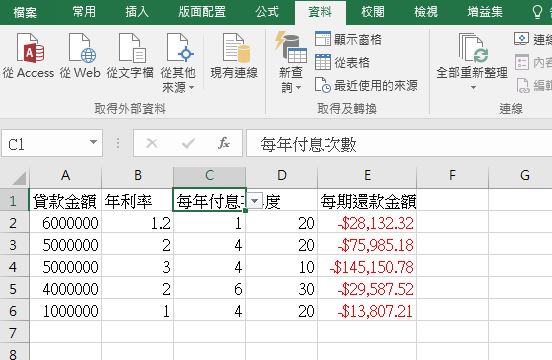Click the formula bar options dots handle
Viewport: 552px width, 360px height.
(x=118, y=143)
